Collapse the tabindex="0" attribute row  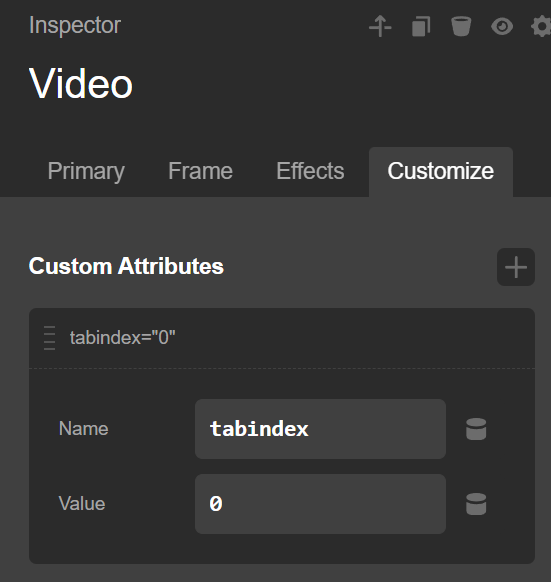(282, 338)
